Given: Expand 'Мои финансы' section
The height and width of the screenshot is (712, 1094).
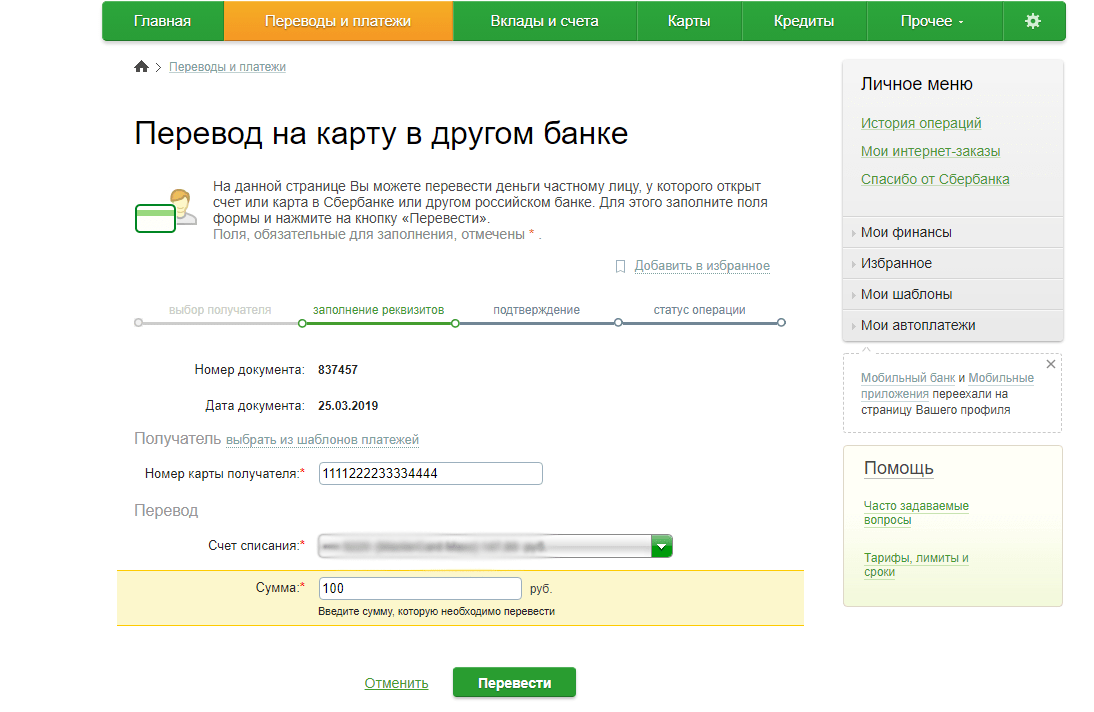Looking at the screenshot, I should (906, 232).
